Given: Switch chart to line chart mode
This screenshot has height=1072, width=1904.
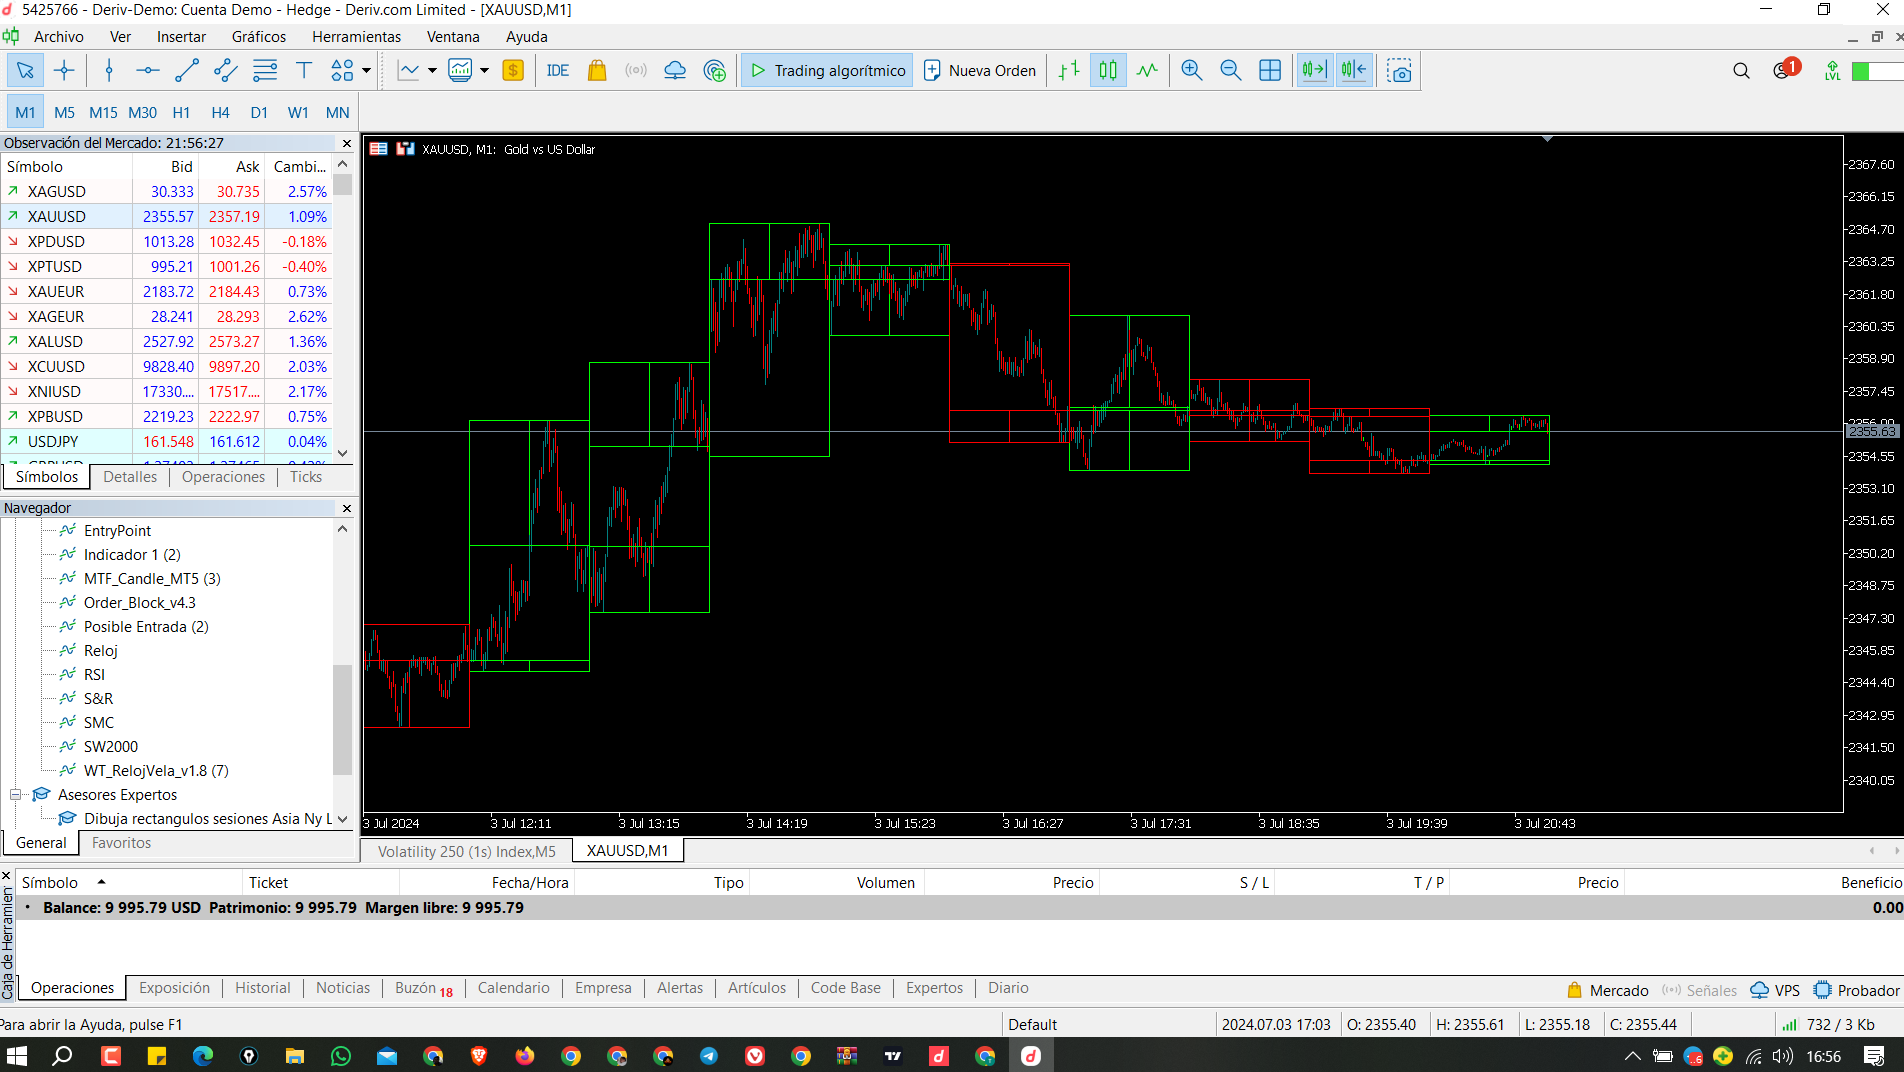Looking at the screenshot, I should point(1147,70).
